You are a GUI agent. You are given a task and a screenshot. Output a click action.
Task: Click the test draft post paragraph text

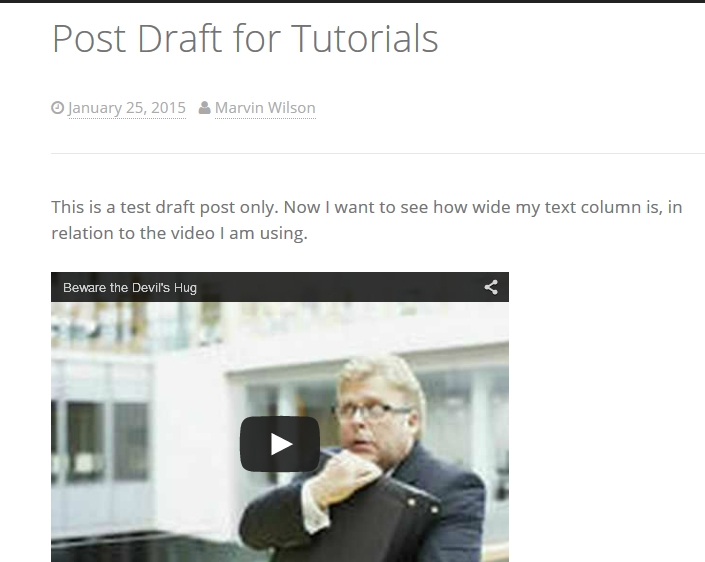click(x=366, y=220)
